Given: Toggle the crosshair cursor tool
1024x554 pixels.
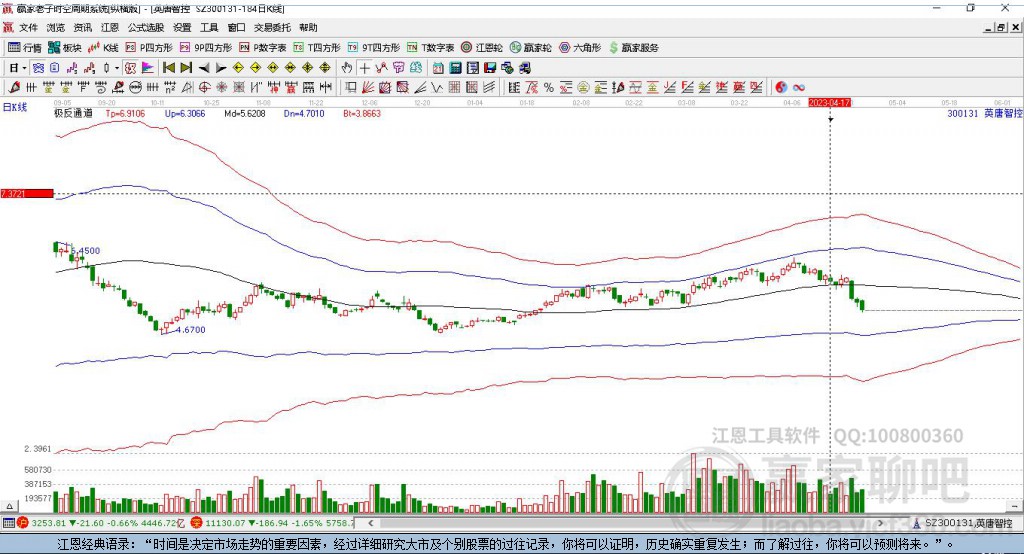Looking at the screenshot, I should point(364,67).
